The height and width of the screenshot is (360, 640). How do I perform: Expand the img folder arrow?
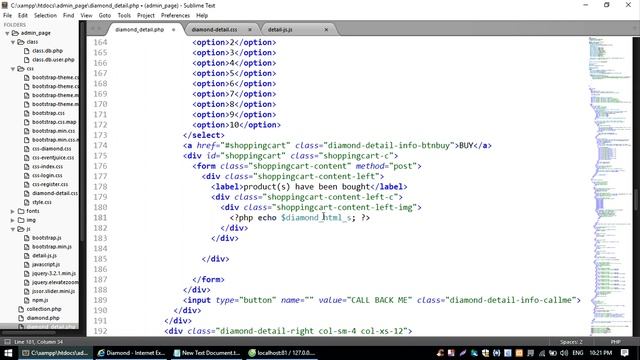point(13,220)
